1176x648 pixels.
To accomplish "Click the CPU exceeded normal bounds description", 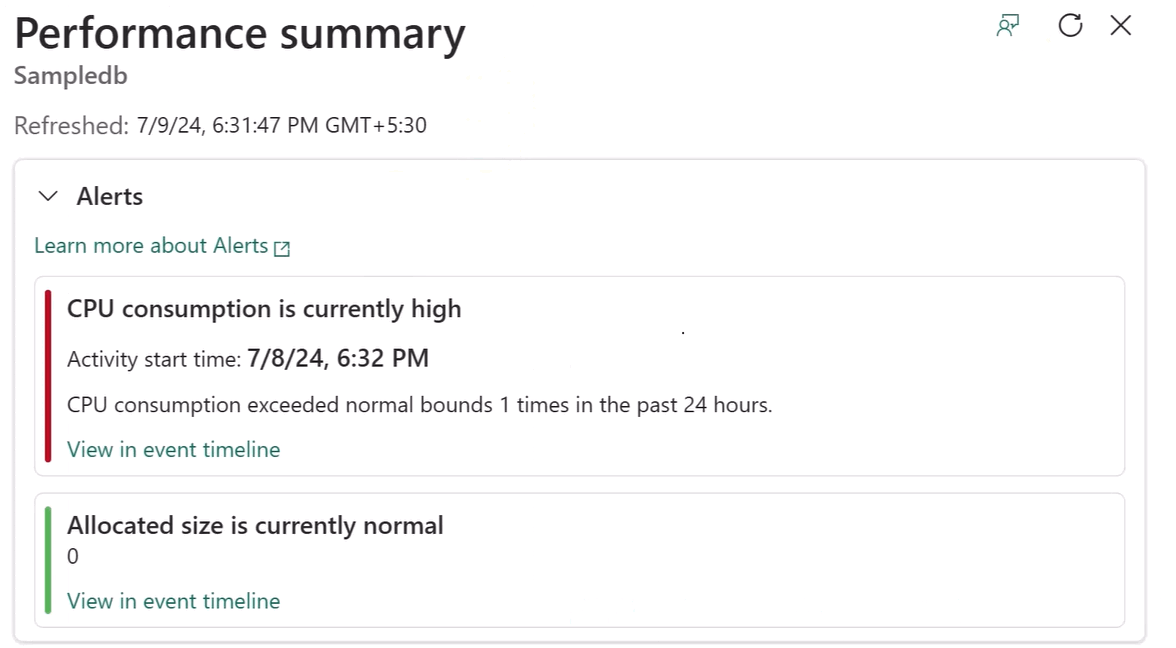I will point(419,405).
